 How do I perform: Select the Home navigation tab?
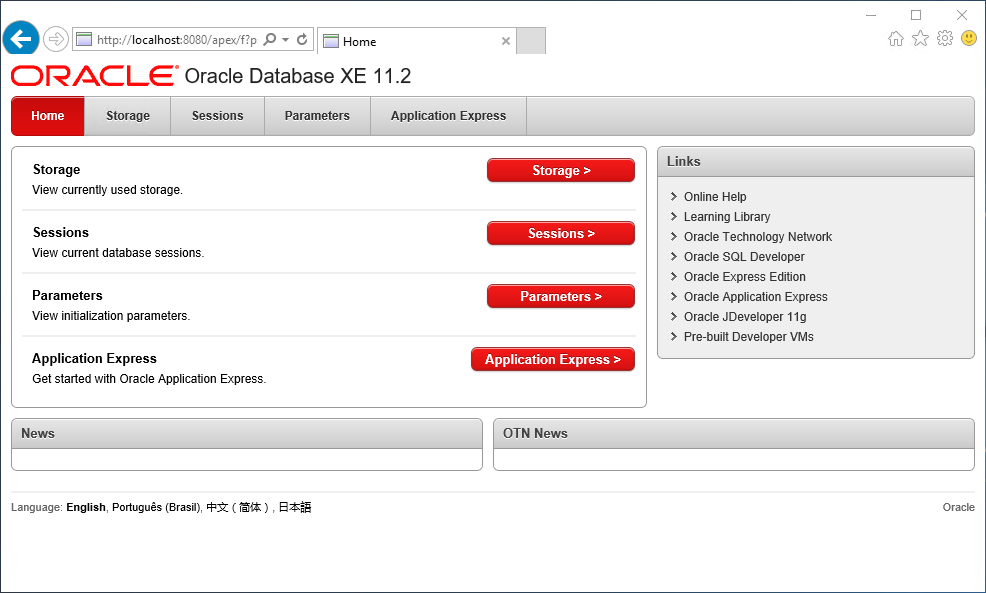point(48,116)
